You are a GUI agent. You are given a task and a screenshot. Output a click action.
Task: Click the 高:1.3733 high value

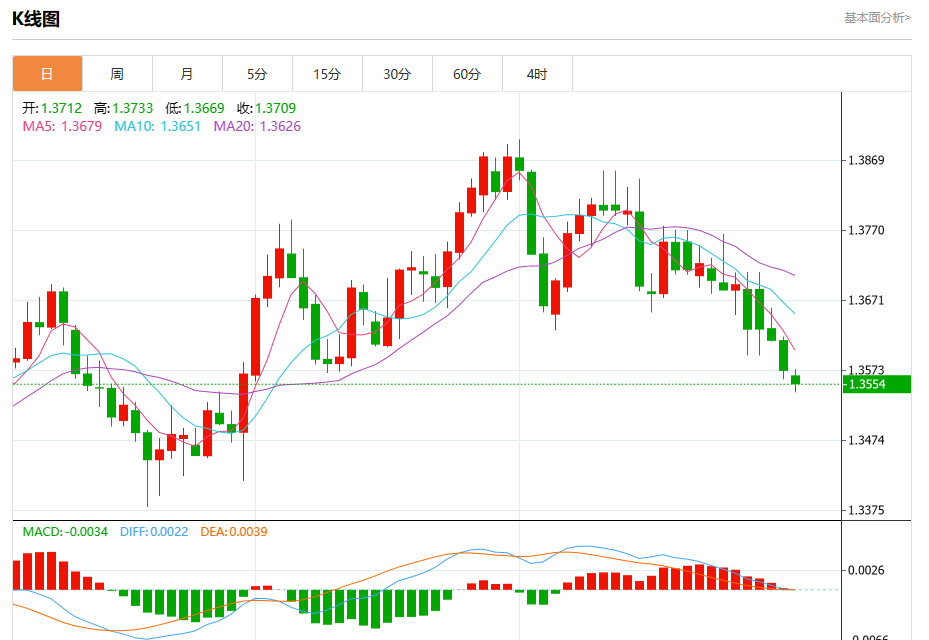(123, 108)
